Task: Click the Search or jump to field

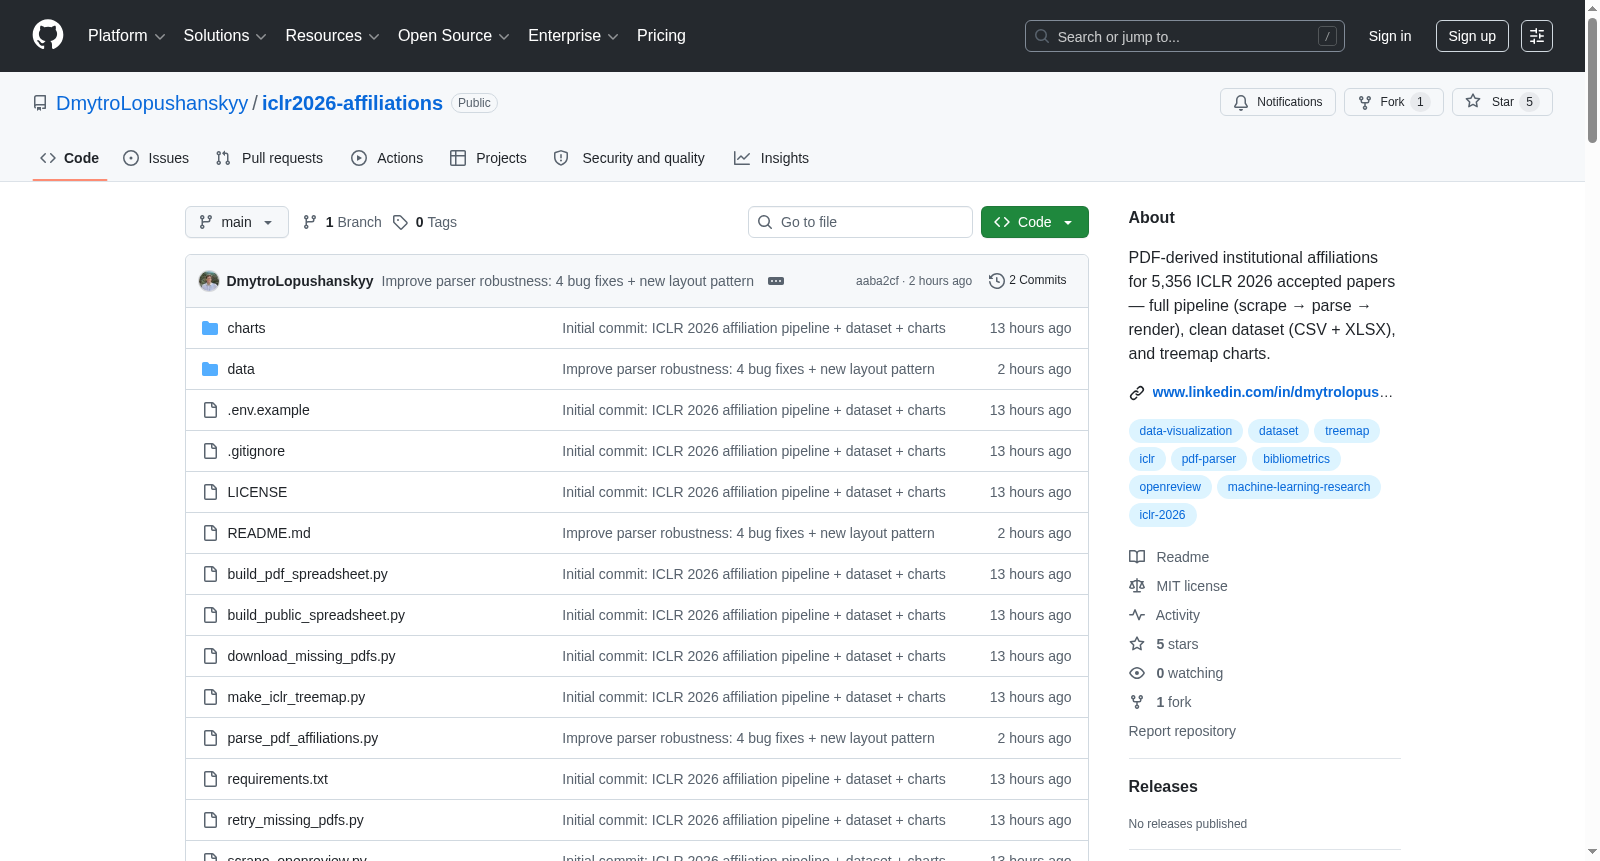Action: (1185, 36)
